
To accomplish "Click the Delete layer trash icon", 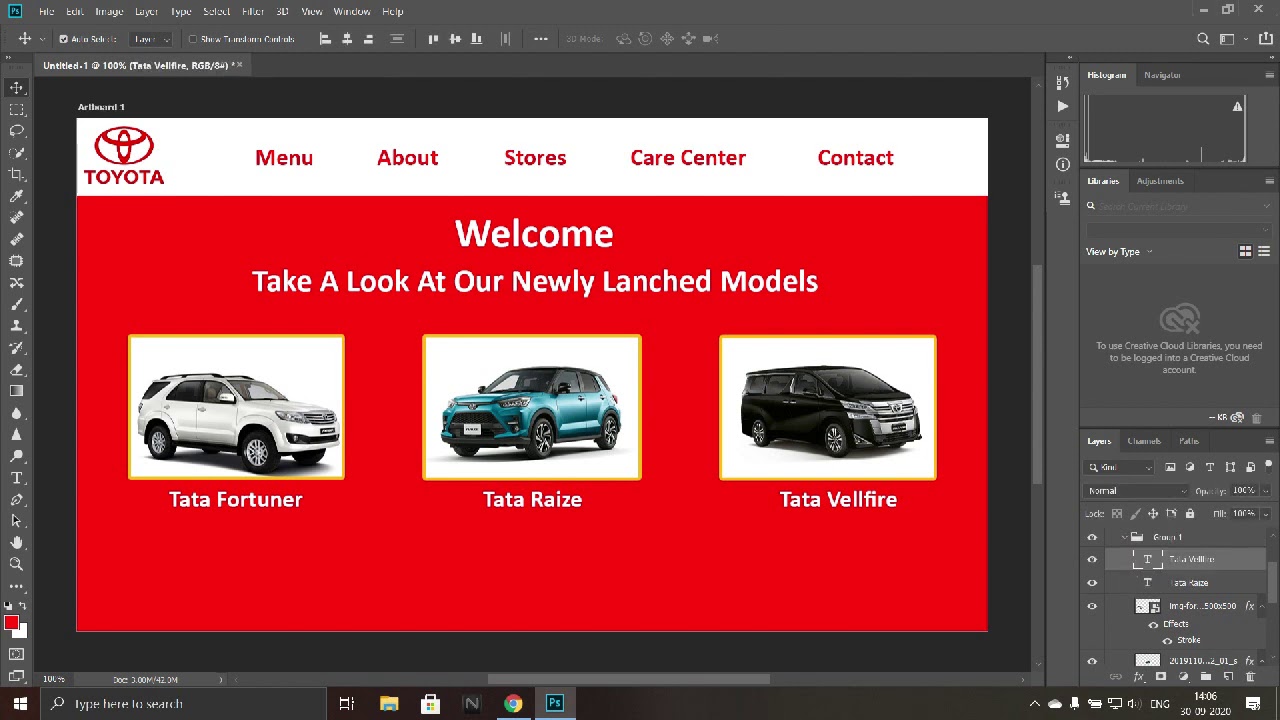I will (x=1250, y=677).
